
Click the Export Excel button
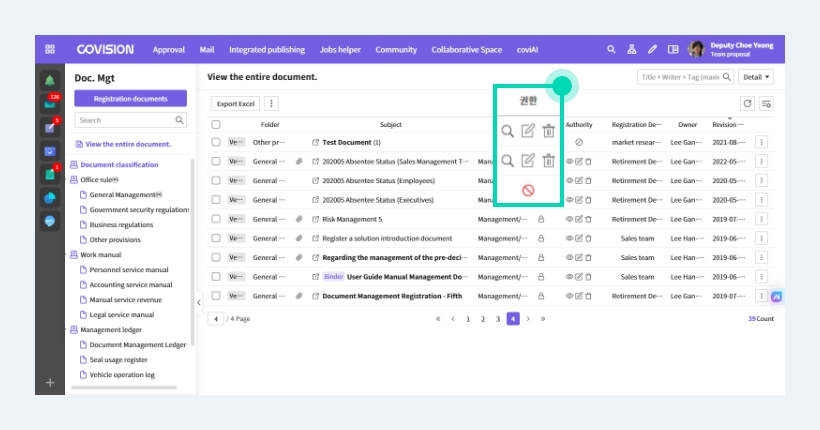tap(235, 104)
